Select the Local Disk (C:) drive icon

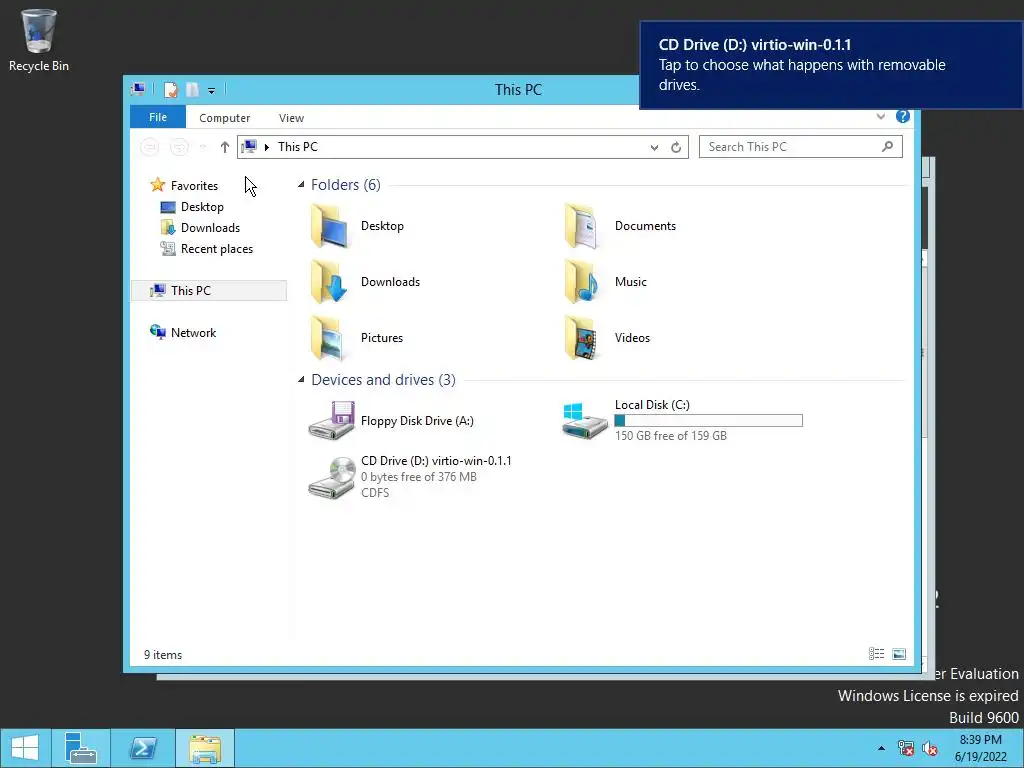click(584, 421)
